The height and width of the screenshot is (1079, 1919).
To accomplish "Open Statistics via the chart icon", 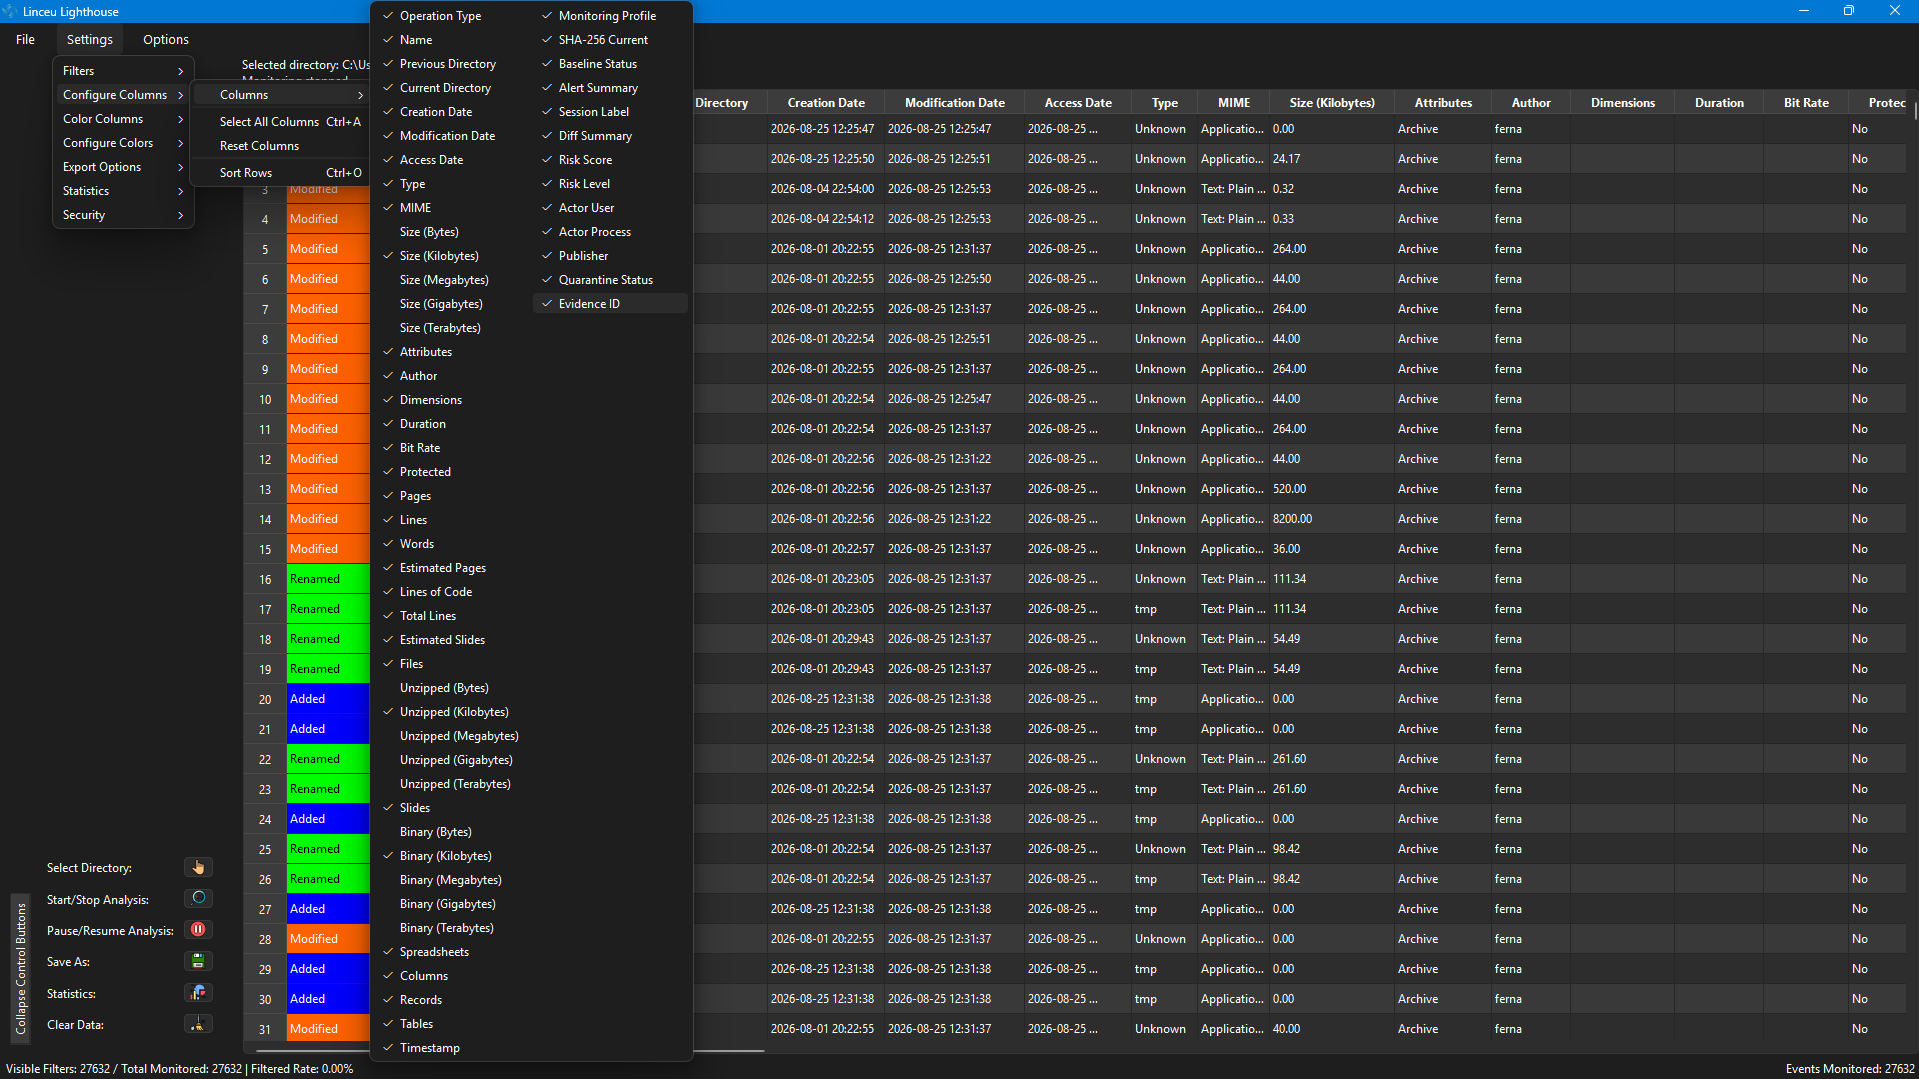I will [x=198, y=992].
